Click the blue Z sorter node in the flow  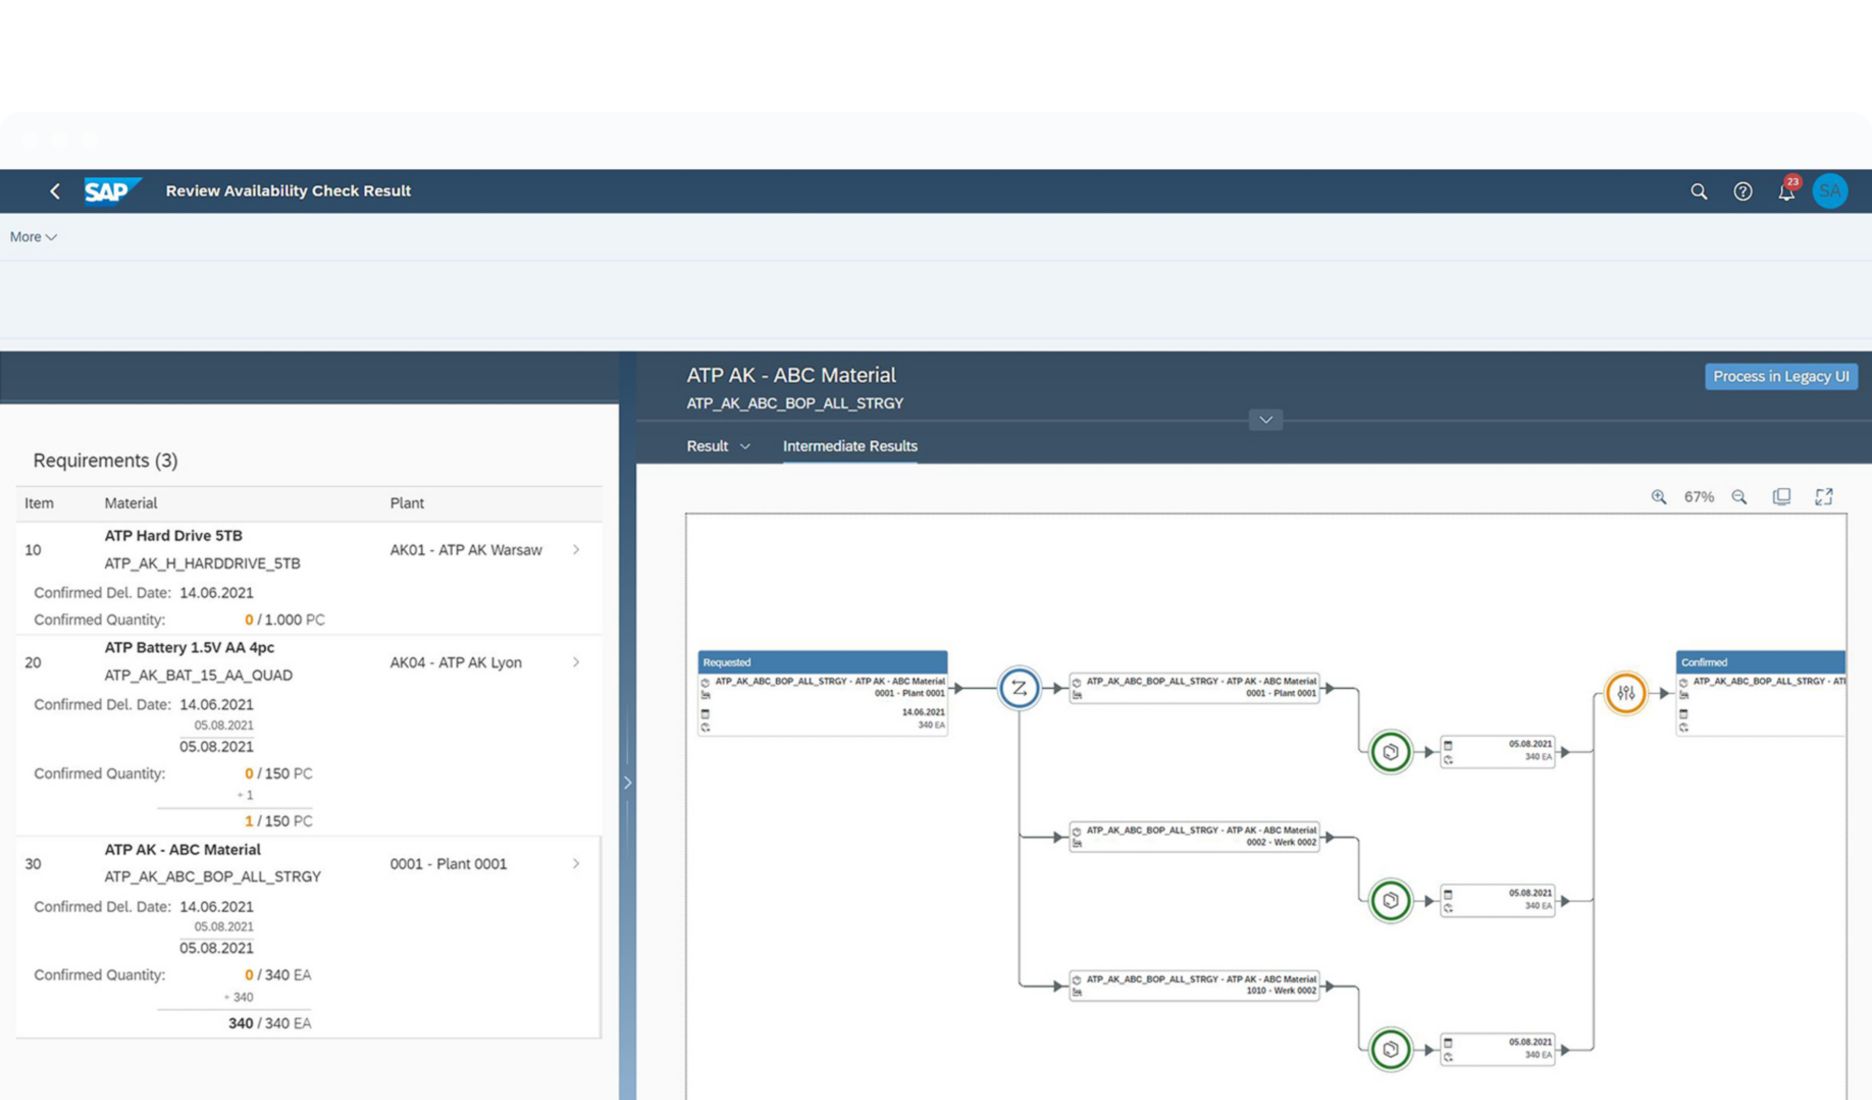tap(1018, 688)
